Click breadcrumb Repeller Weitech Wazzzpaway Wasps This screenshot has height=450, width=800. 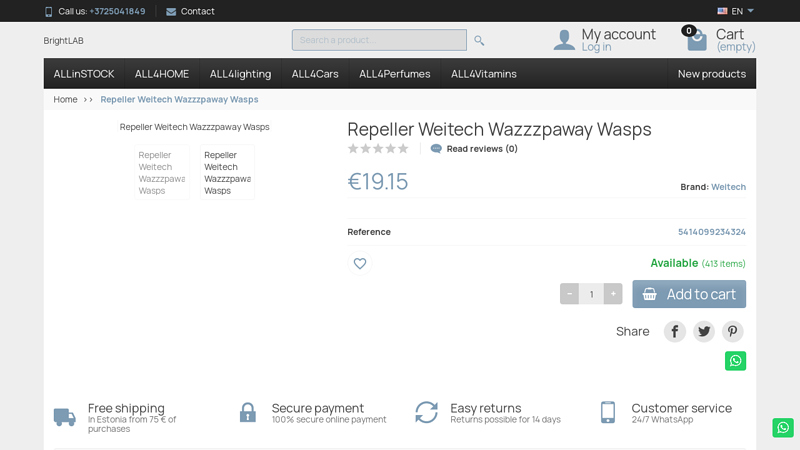(x=179, y=99)
